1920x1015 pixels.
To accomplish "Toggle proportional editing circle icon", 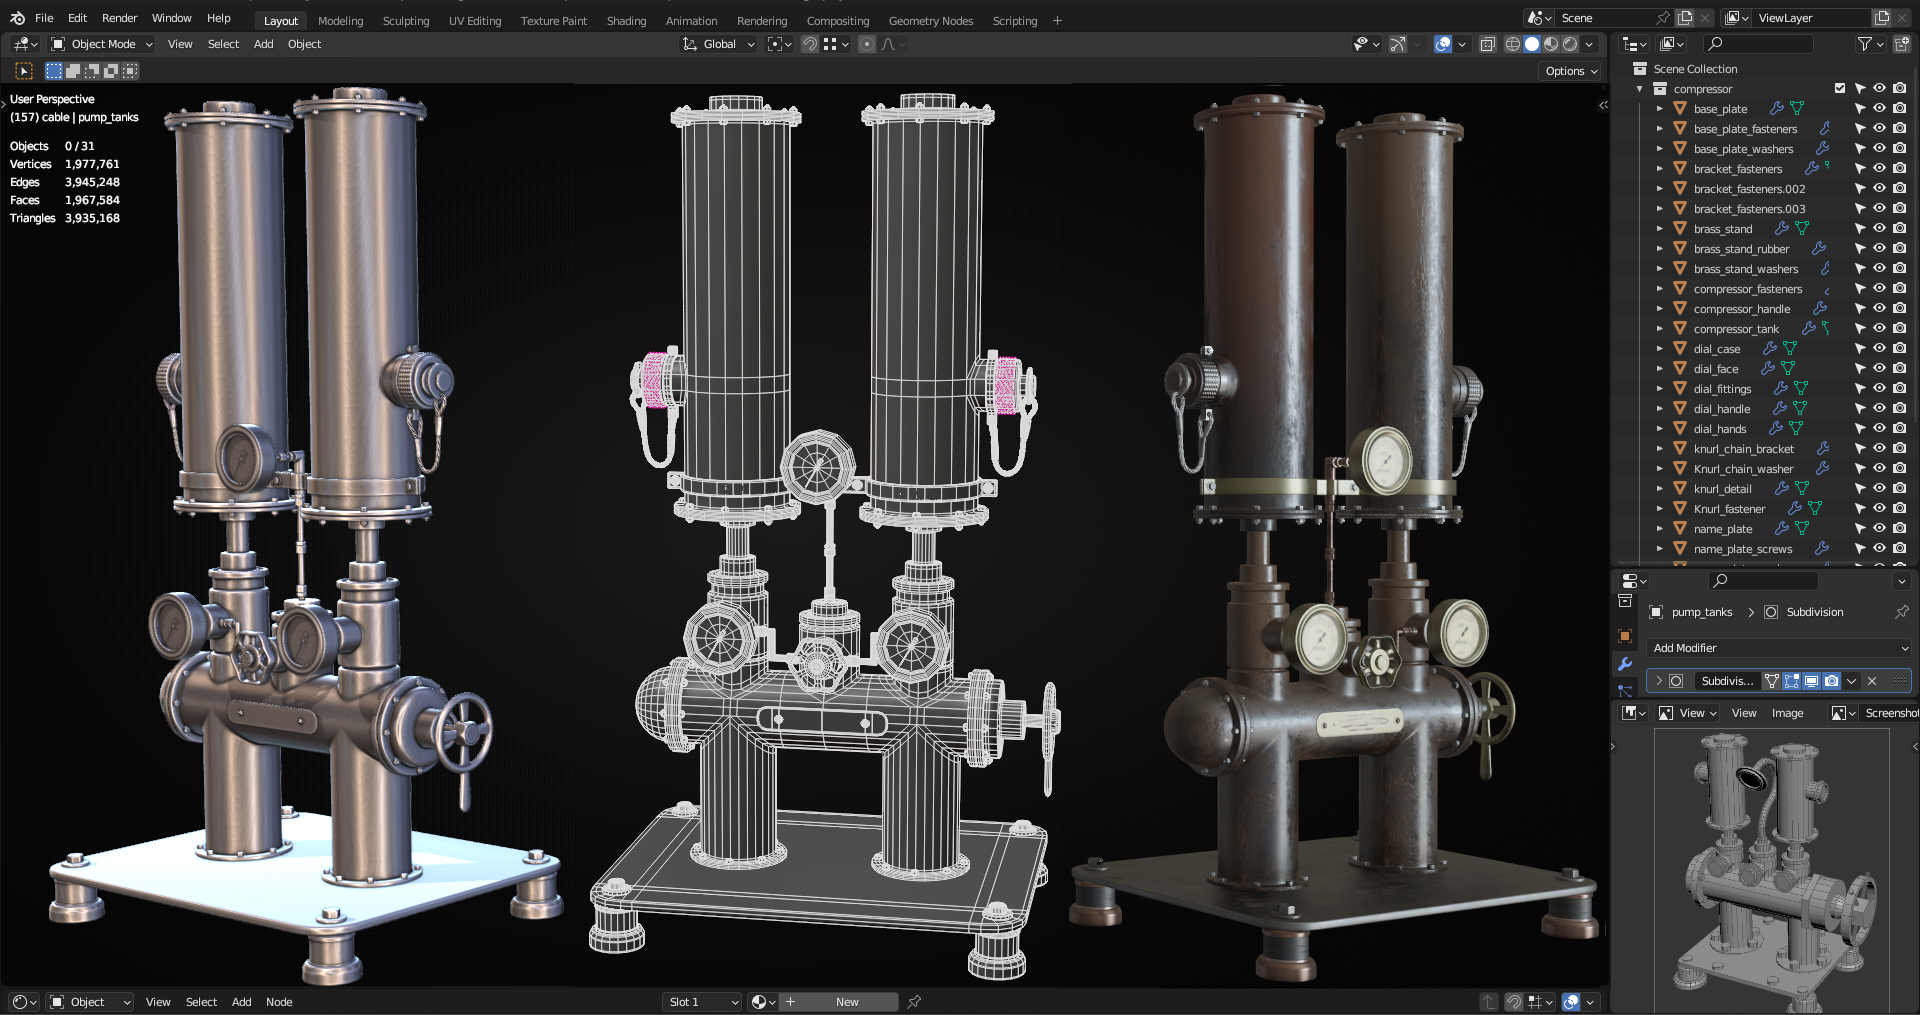I will pyautogui.click(x=867, y=44).
